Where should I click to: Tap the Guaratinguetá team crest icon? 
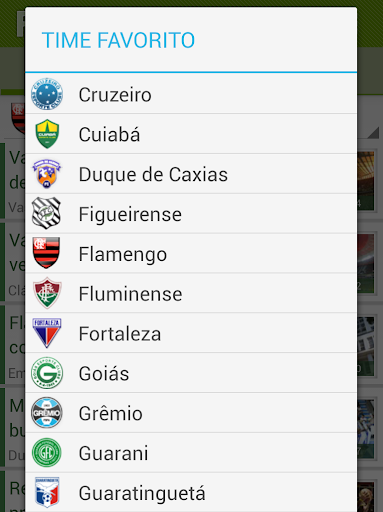tap(47, 492)
